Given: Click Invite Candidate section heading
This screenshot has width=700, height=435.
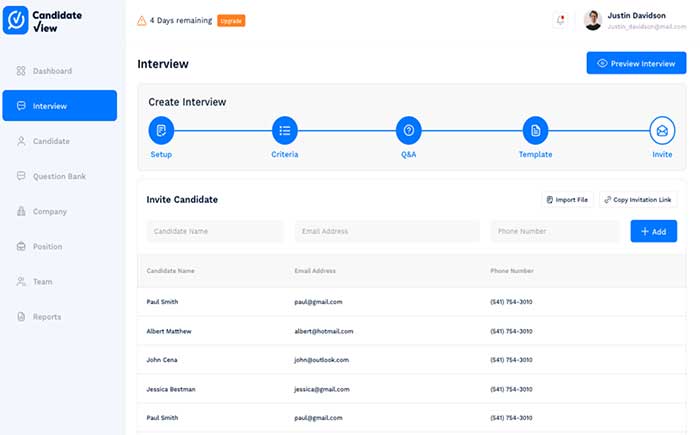Looking at the screenshot, I should click(182, 200).
